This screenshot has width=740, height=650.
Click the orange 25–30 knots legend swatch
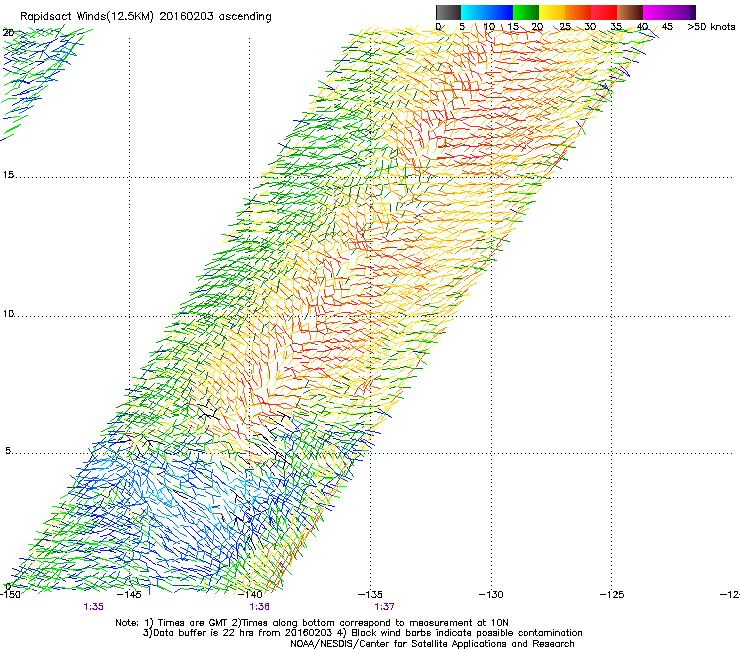coord(578,12)
